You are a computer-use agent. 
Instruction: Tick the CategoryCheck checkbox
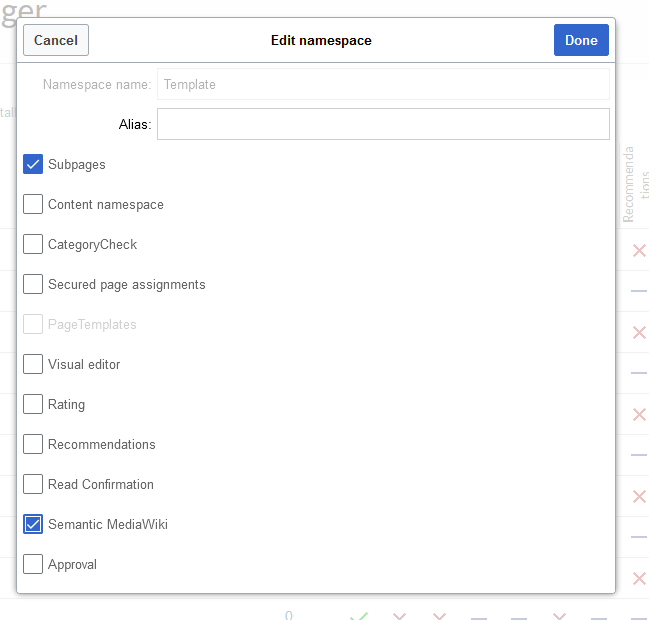(x=33, y=244)
